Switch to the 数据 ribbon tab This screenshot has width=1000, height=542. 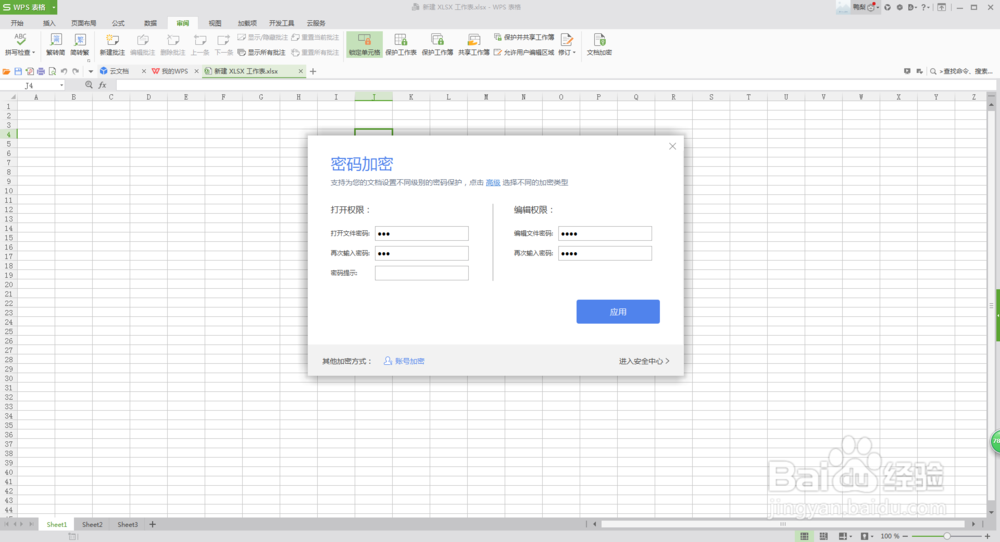click(x=151, y=23)
